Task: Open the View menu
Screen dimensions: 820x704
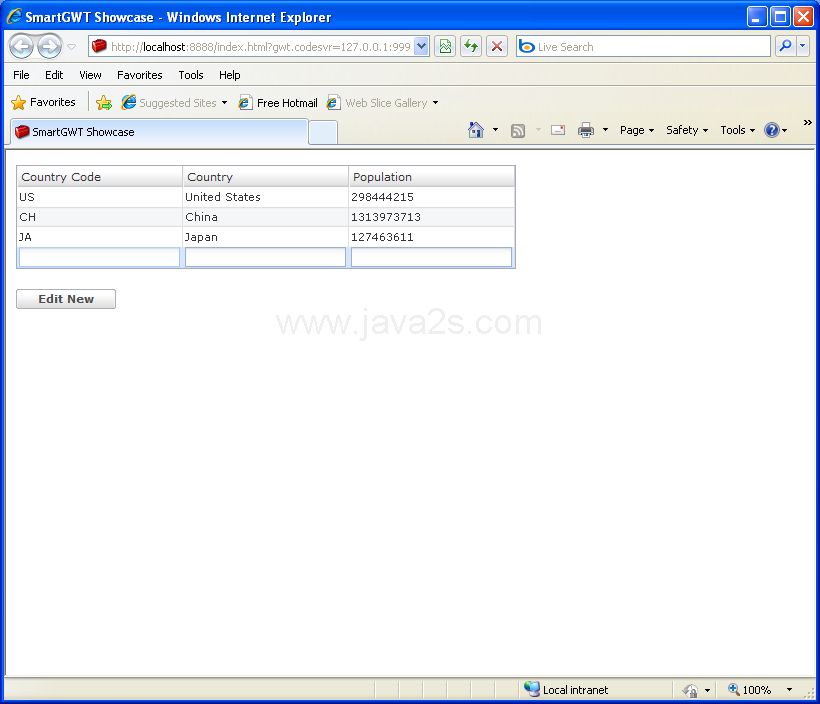Action: pyautogui.click(x=90, y=75)
